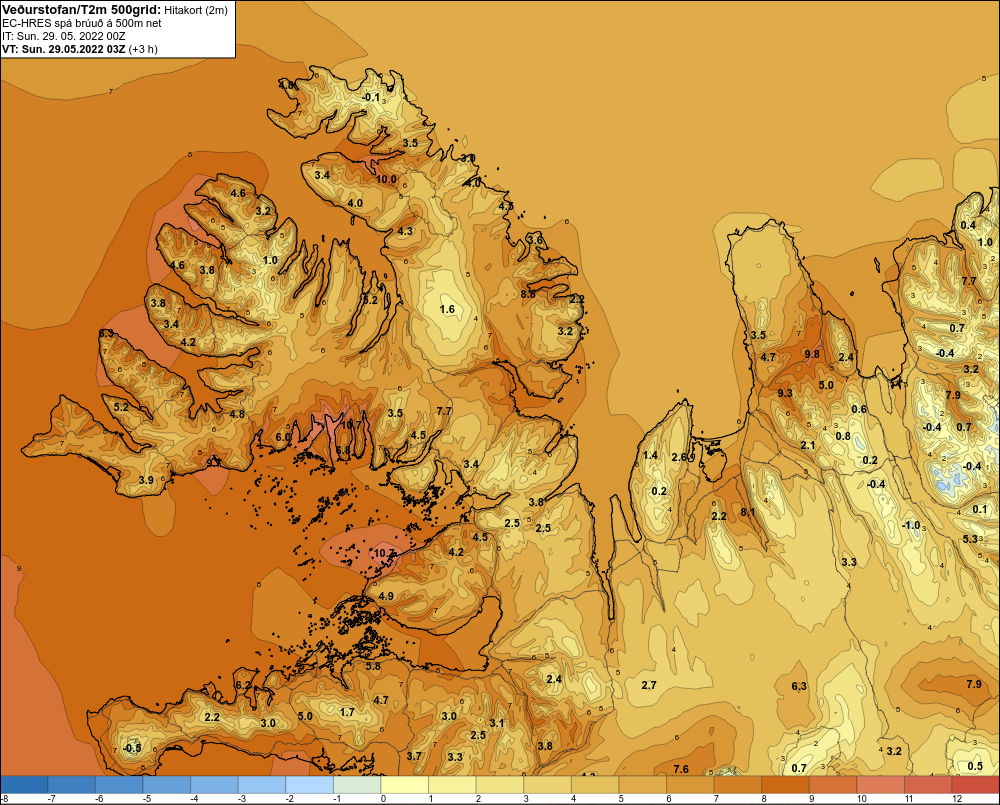Click the '0.5' temperature value
Image resolution: width=1000 pixels, height=805 pixels.
coord(975,766)
